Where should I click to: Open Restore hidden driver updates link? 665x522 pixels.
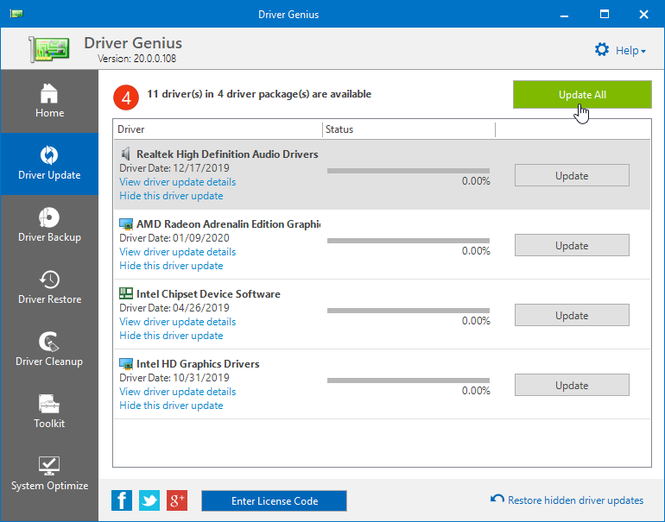point(576,500)
